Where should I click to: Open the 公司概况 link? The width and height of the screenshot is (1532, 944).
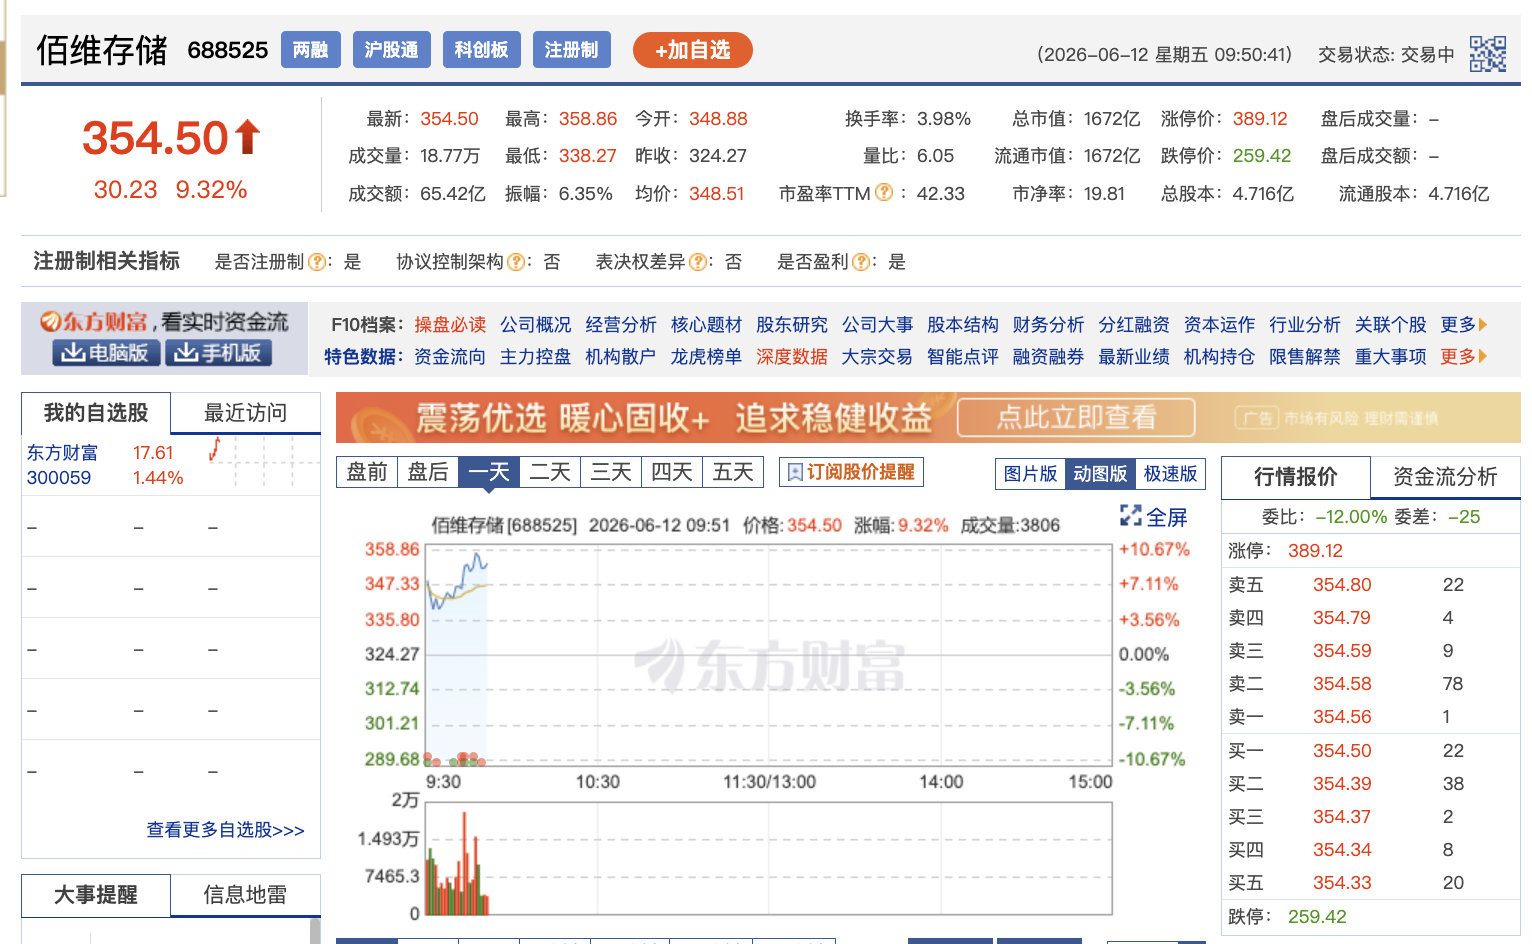tap(536, 325)
